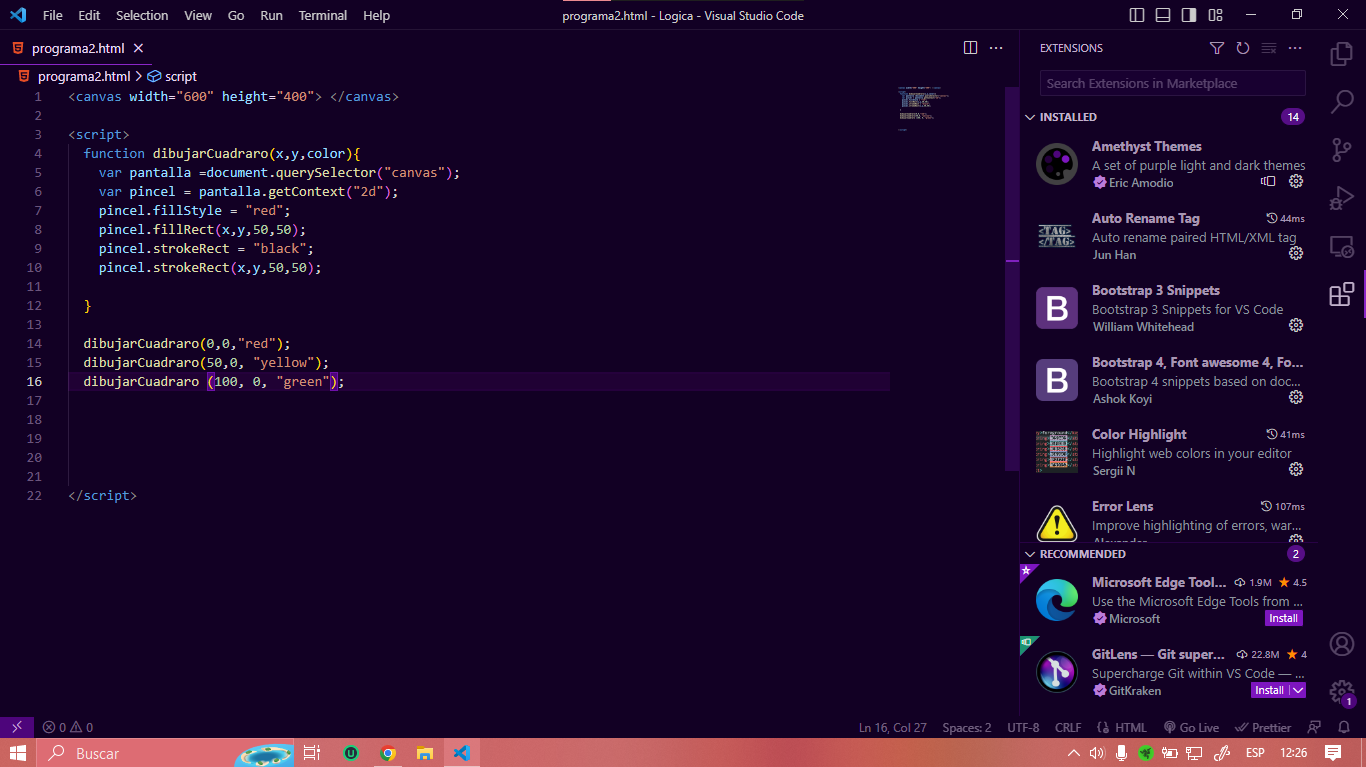Open the Manage gear in activity bar
This screenshot has height=767, width=1366.
coord(1341,691)
